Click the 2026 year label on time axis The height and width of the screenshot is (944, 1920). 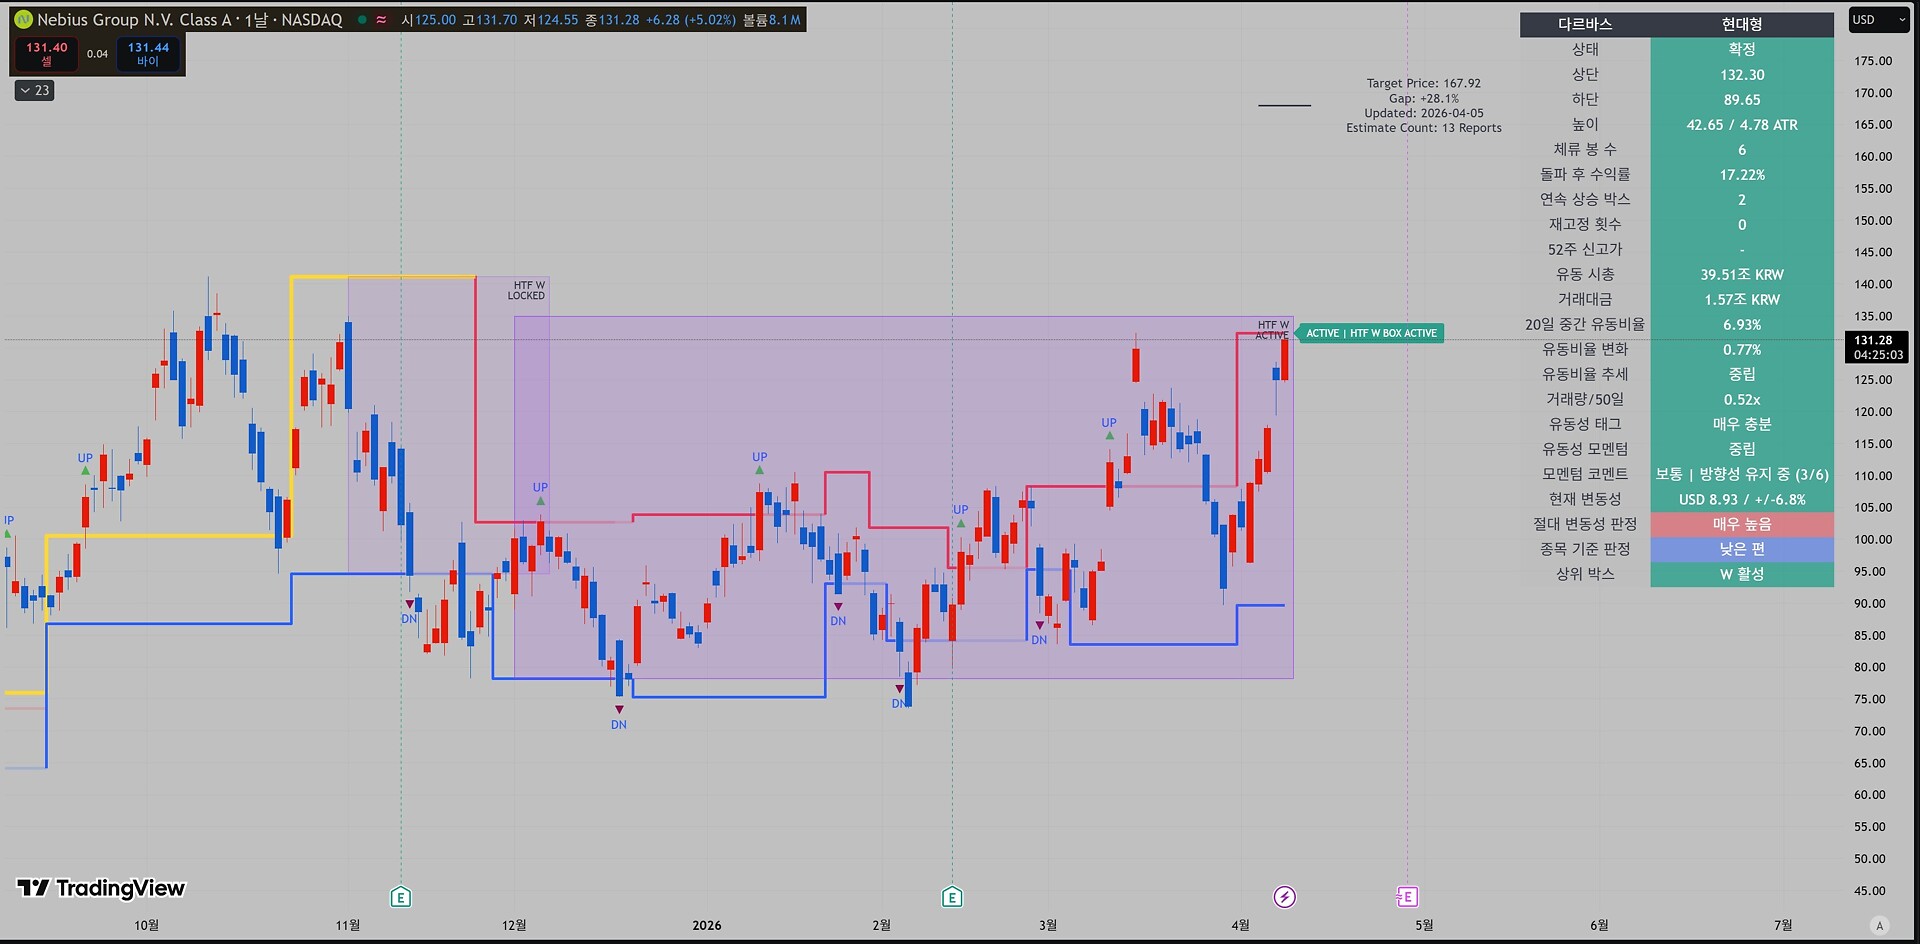(707, 926)
